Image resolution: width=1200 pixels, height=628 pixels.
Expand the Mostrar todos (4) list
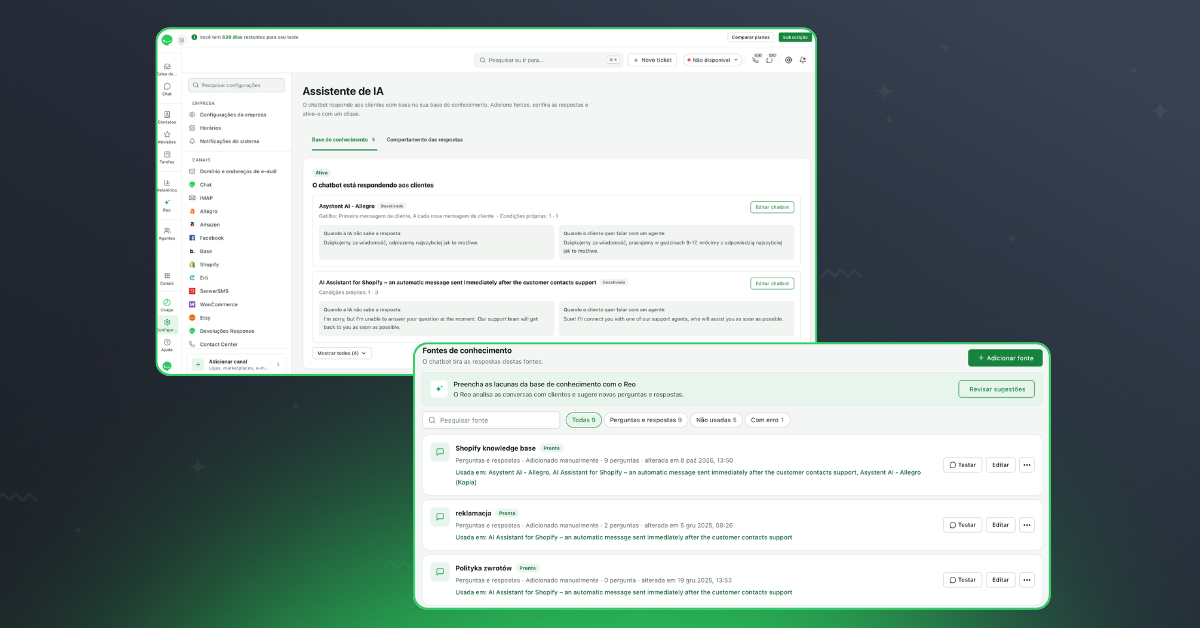coord(343,353)
